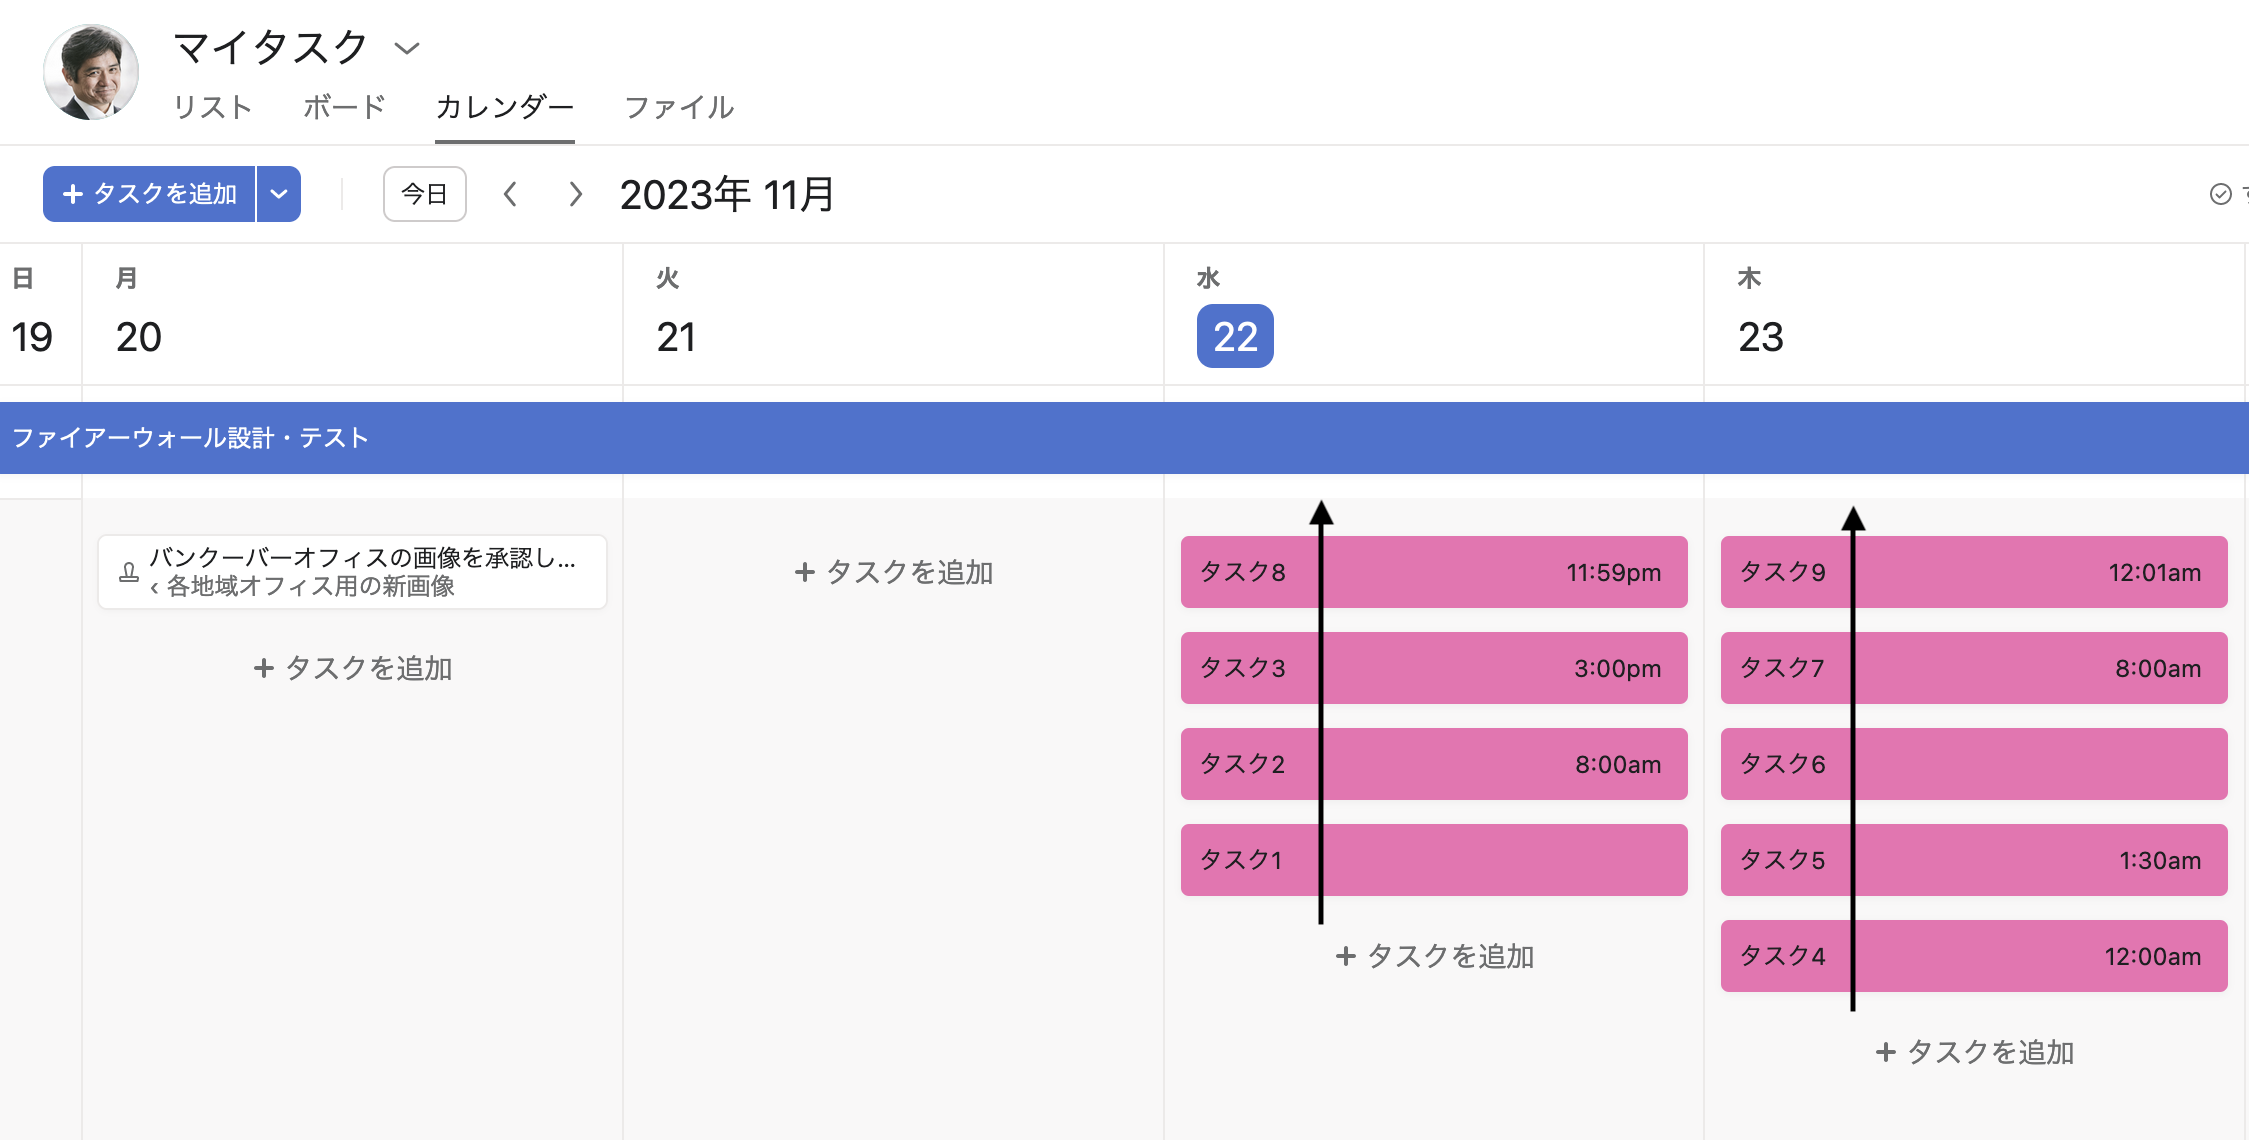
Task: Click the blue タスクを追加 button
Action: tap(150, 194)
